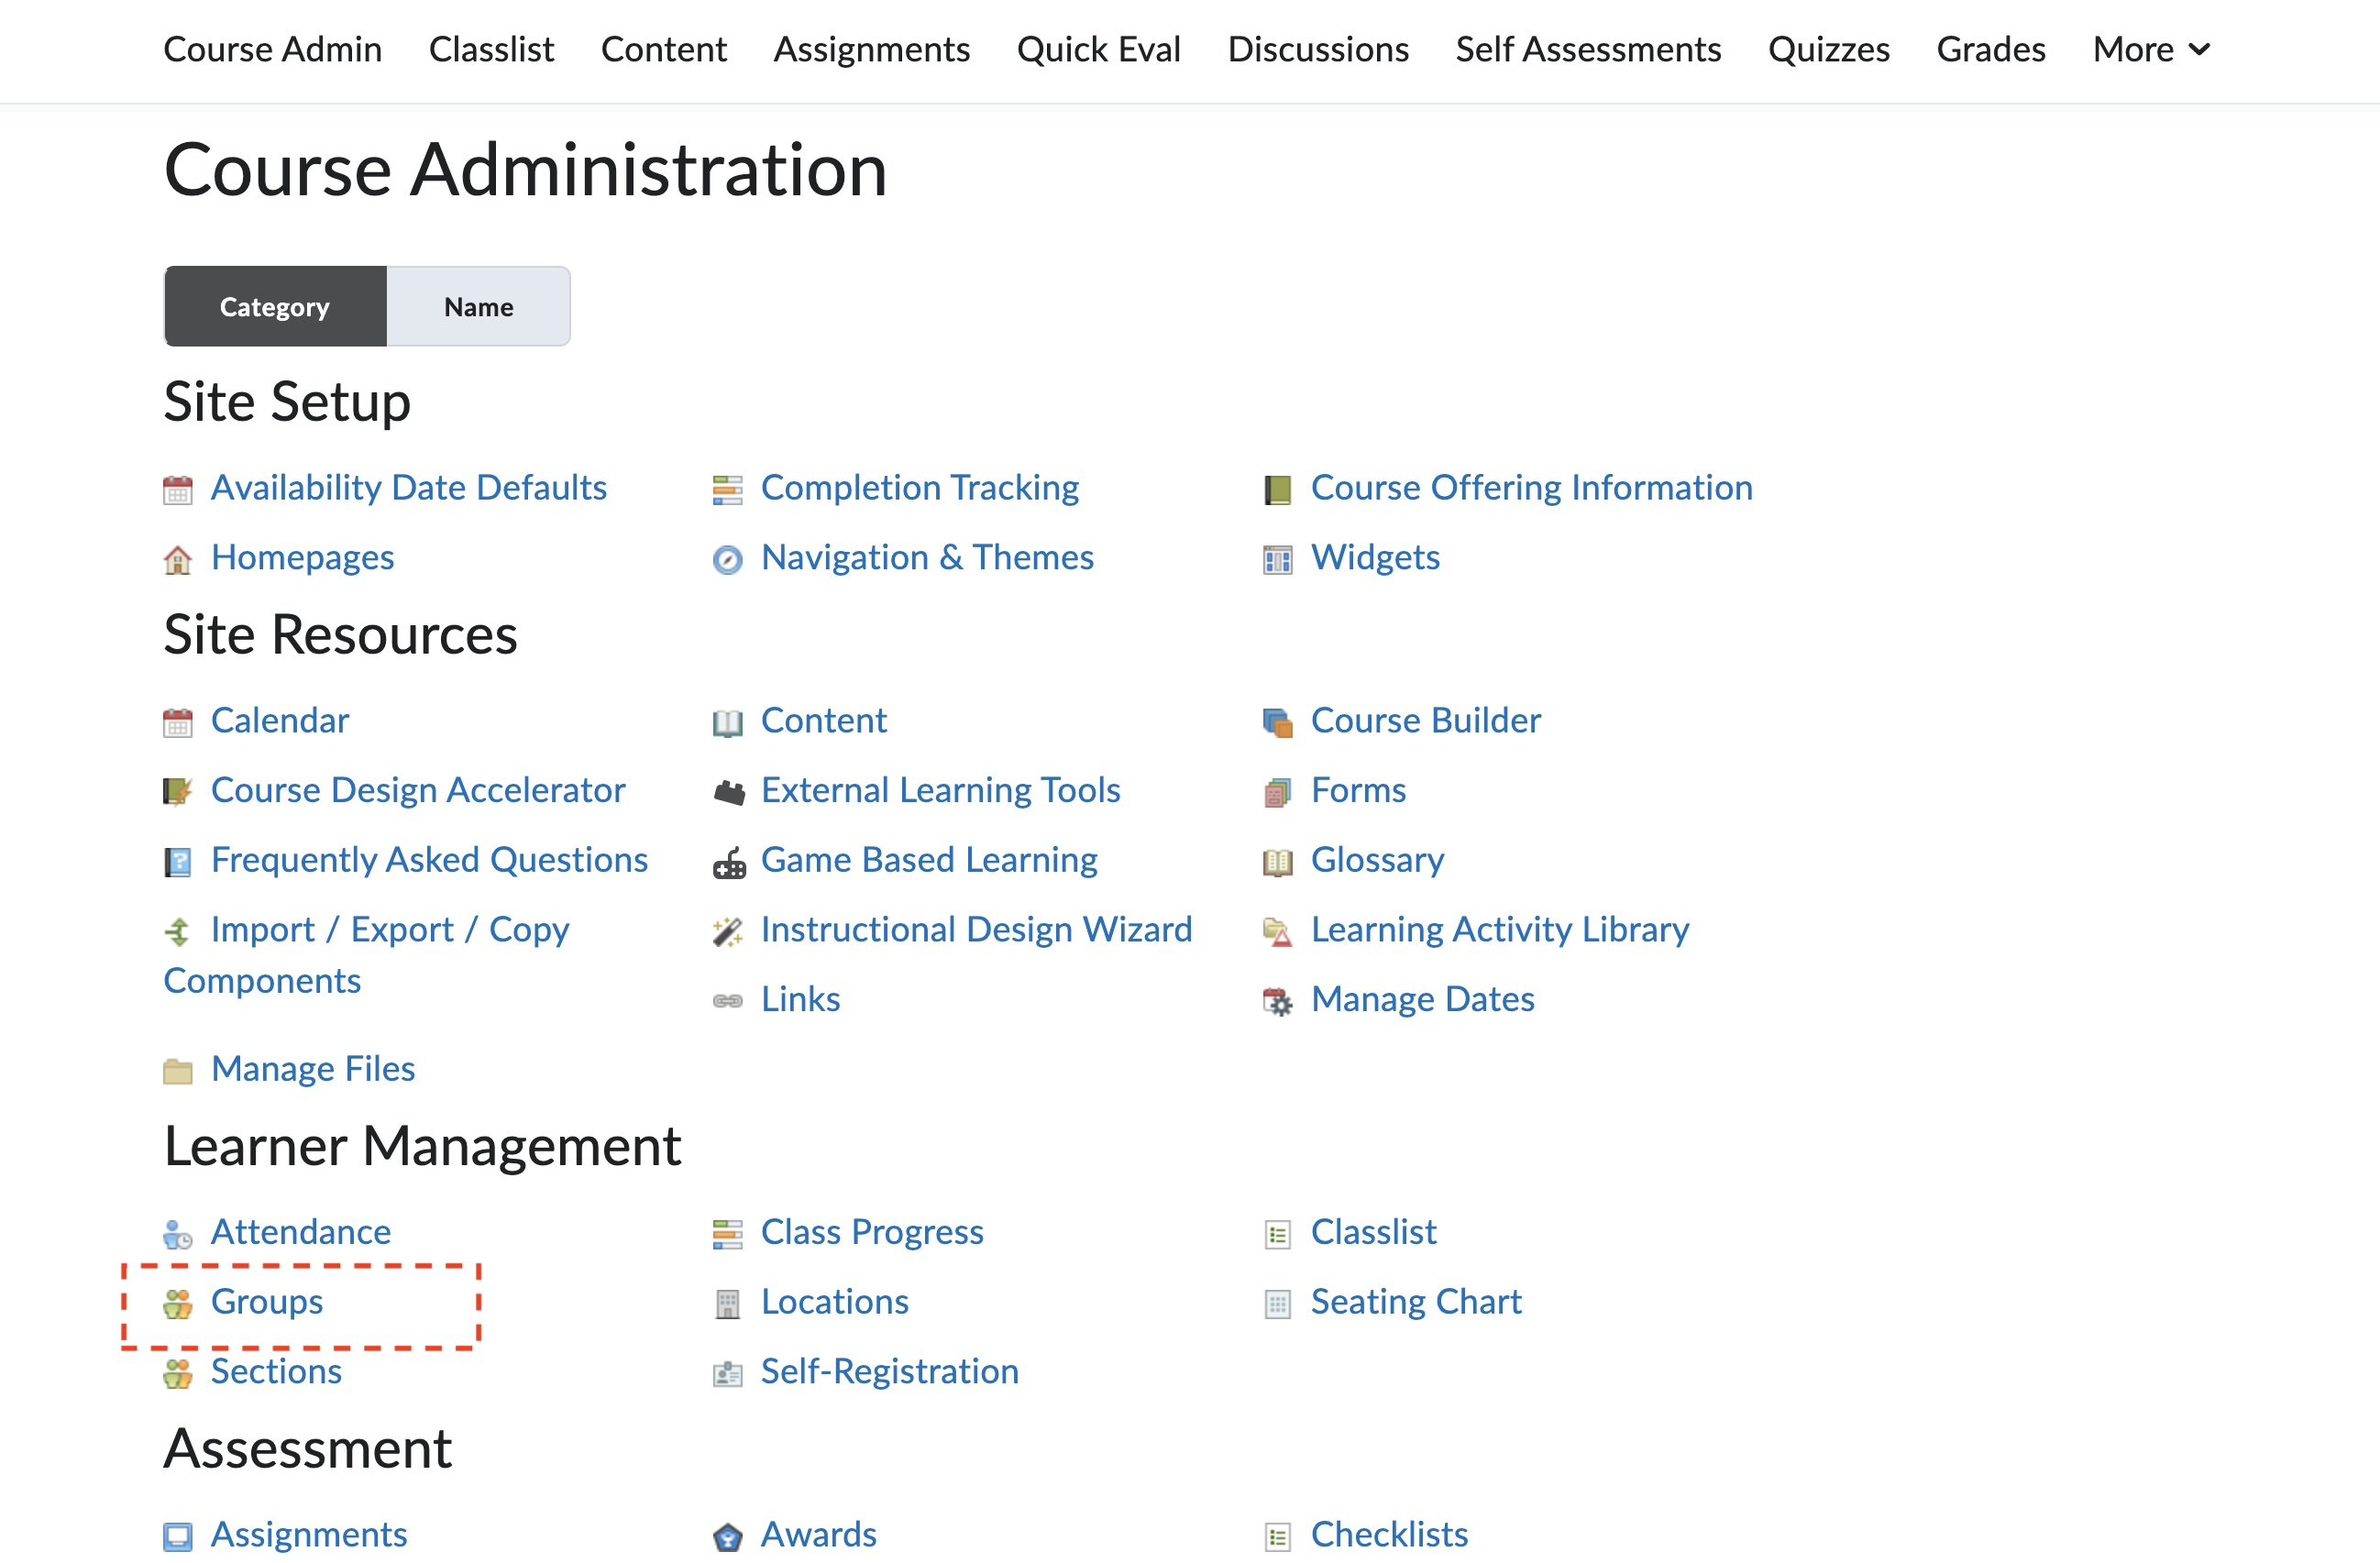Click the Navigation & Themes compass icon
The image size is (2380, 1563).
tap(727, 560)
